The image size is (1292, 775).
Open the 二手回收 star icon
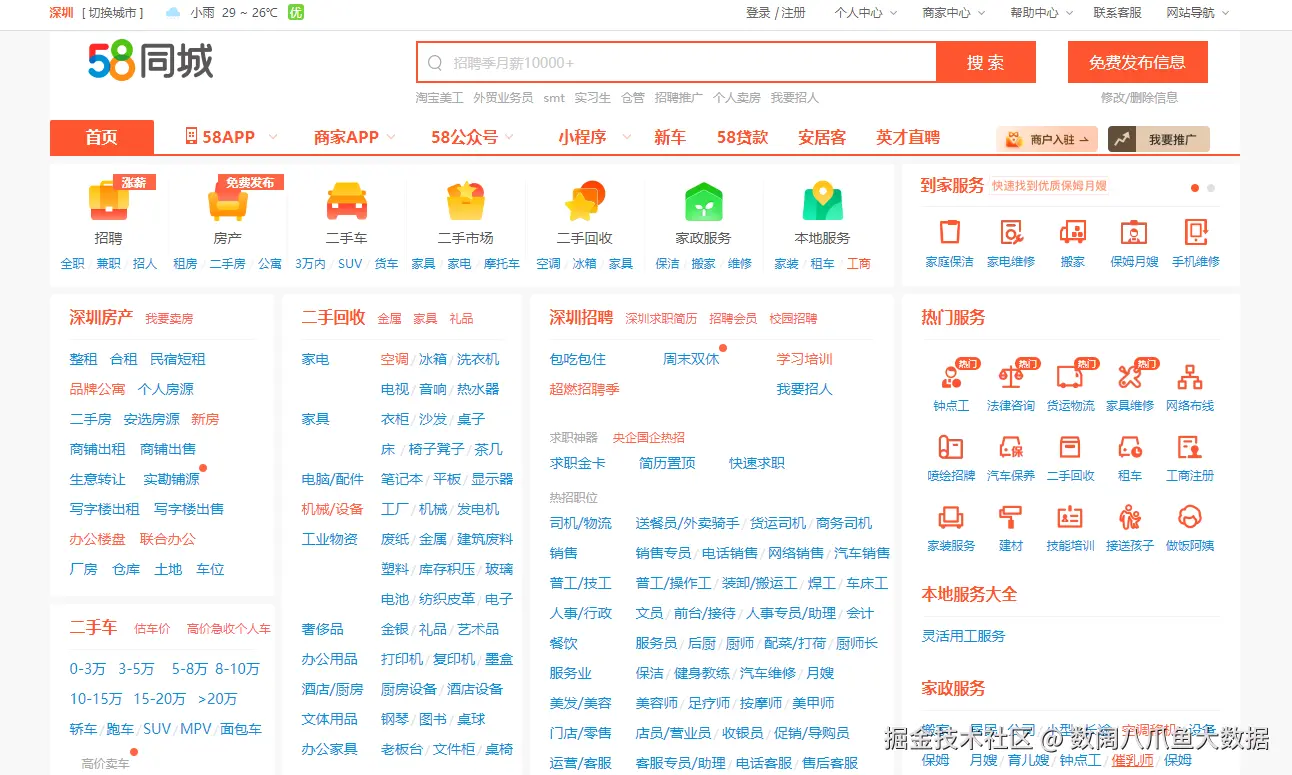pyautogui.click(x=584, y=201)
